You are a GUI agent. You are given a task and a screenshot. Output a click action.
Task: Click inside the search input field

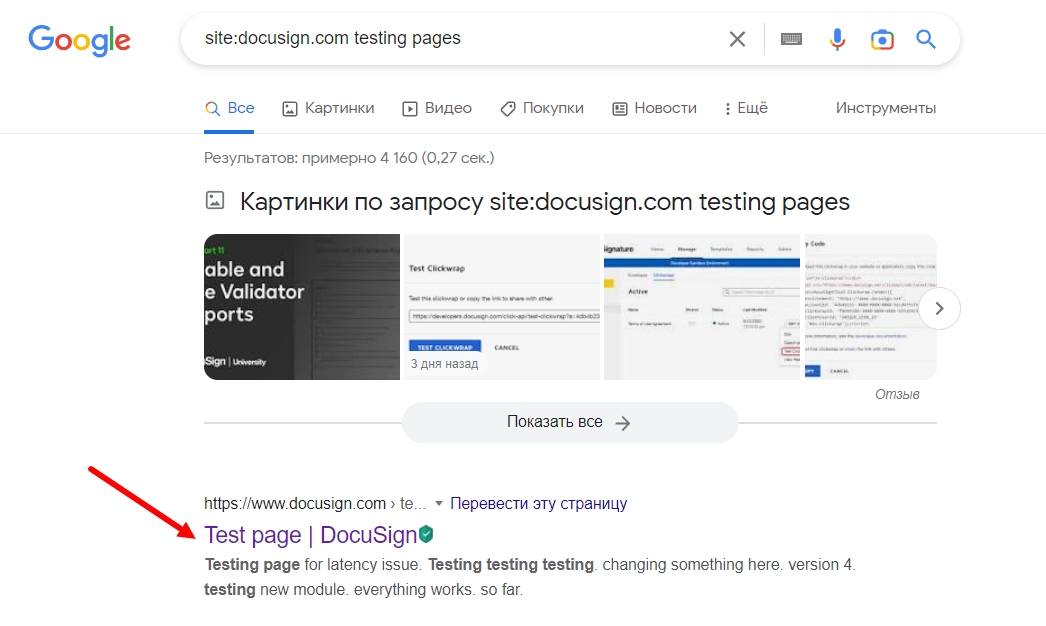point(450,38)
